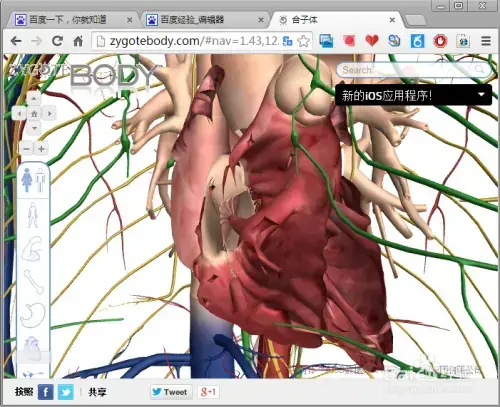The height and width of the screenshot is (407, 500).
Task: Zoom in with plus button
Action: (x=42, y=149)
